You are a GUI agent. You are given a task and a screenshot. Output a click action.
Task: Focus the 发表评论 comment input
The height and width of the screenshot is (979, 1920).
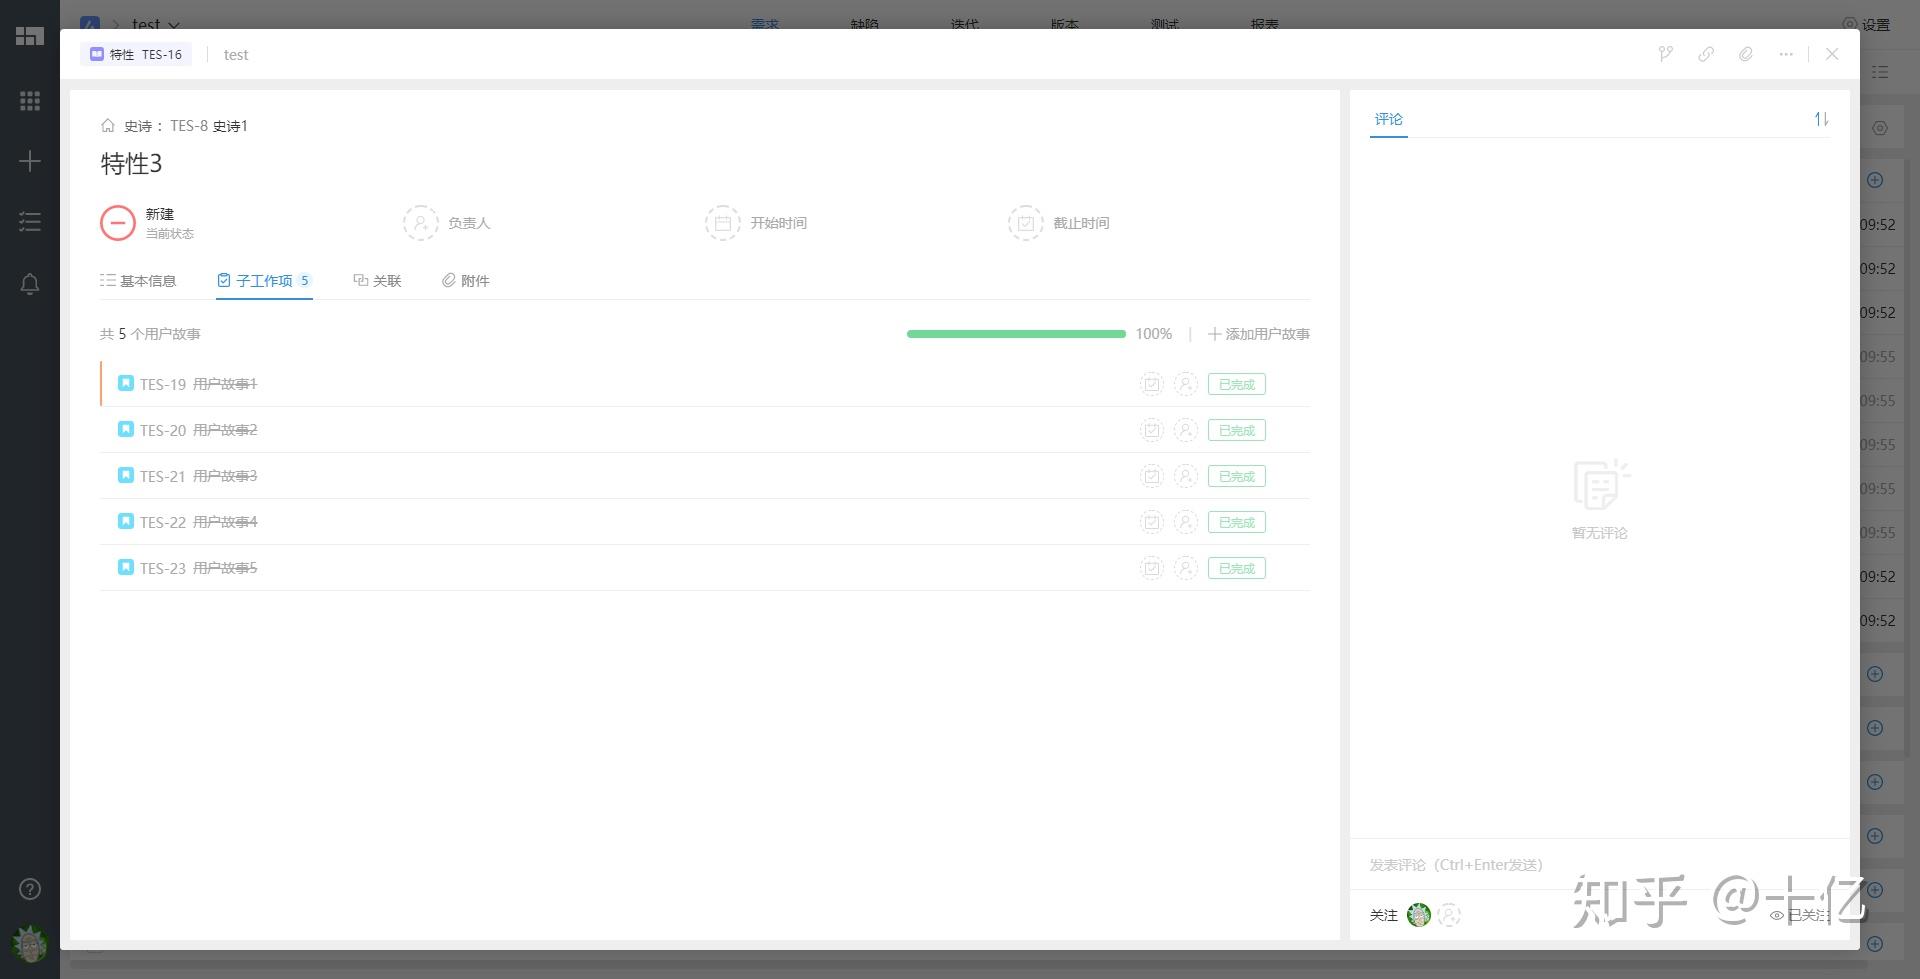pos(1600,865)
